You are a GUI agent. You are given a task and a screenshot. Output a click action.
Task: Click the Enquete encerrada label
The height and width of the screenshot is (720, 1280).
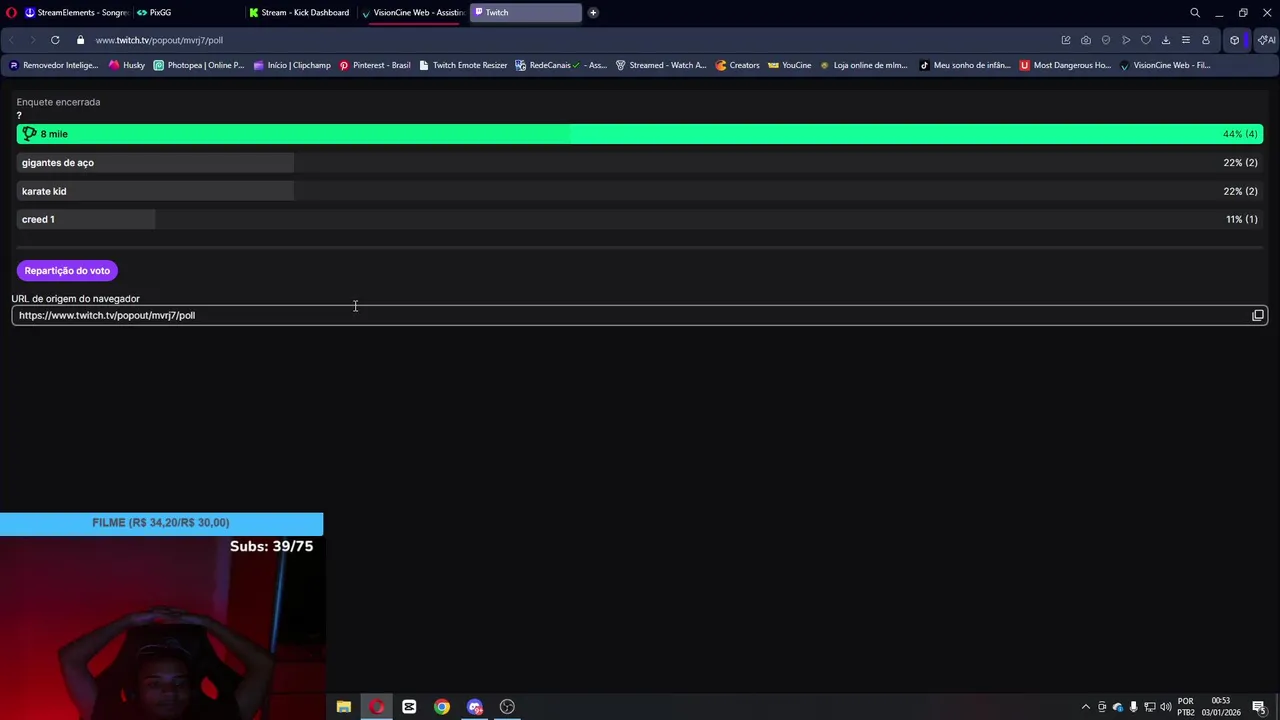[58, 102]
